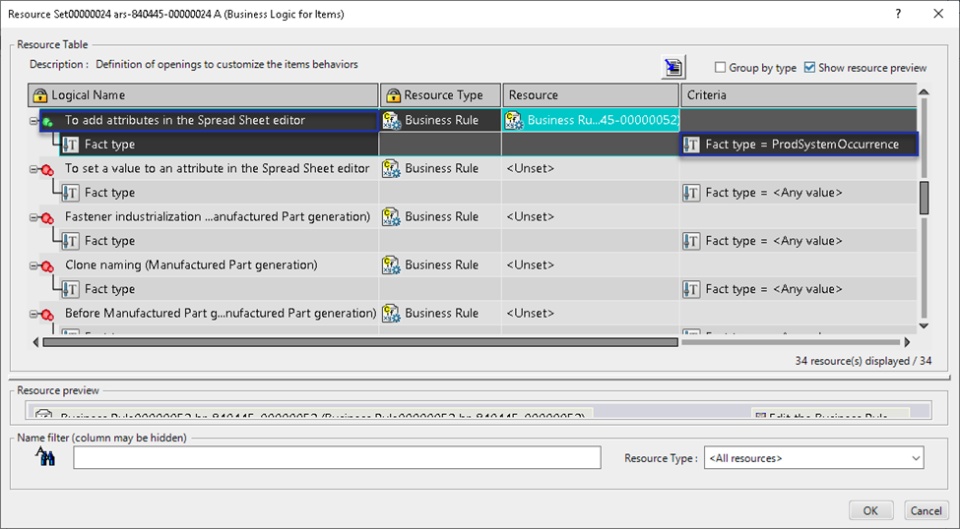
Task: Click Fact type icon under 'To set a value' row
Action: [x=70, y=193]
